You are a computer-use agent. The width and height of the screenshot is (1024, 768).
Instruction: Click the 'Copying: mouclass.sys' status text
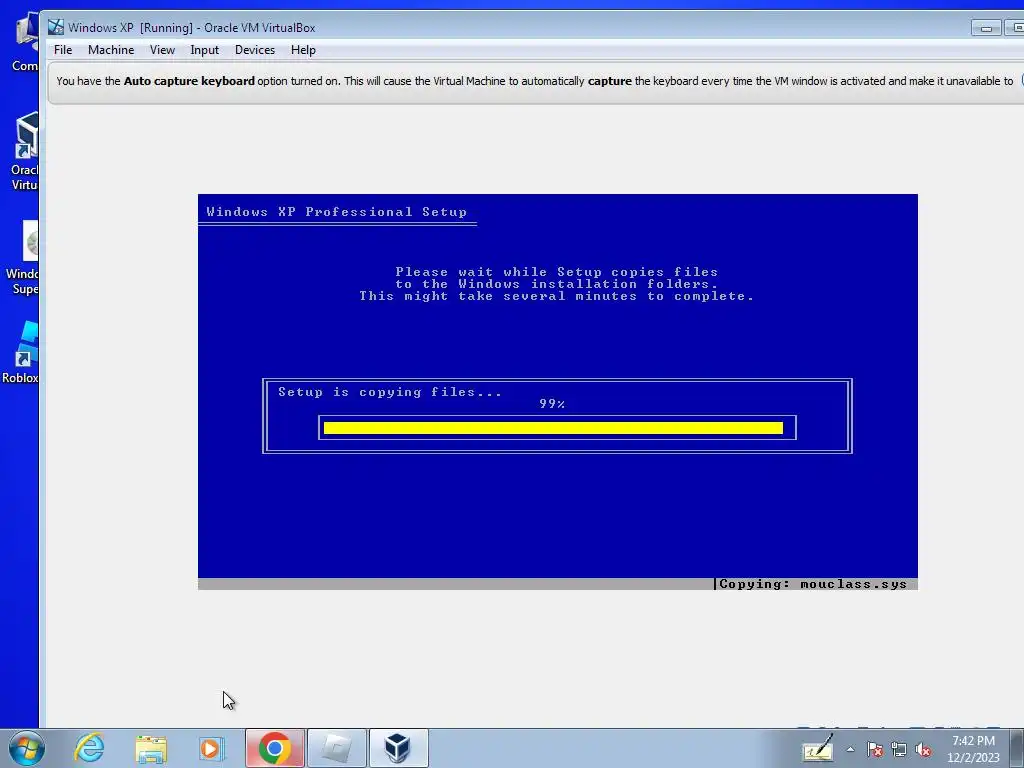coord(813,584)
